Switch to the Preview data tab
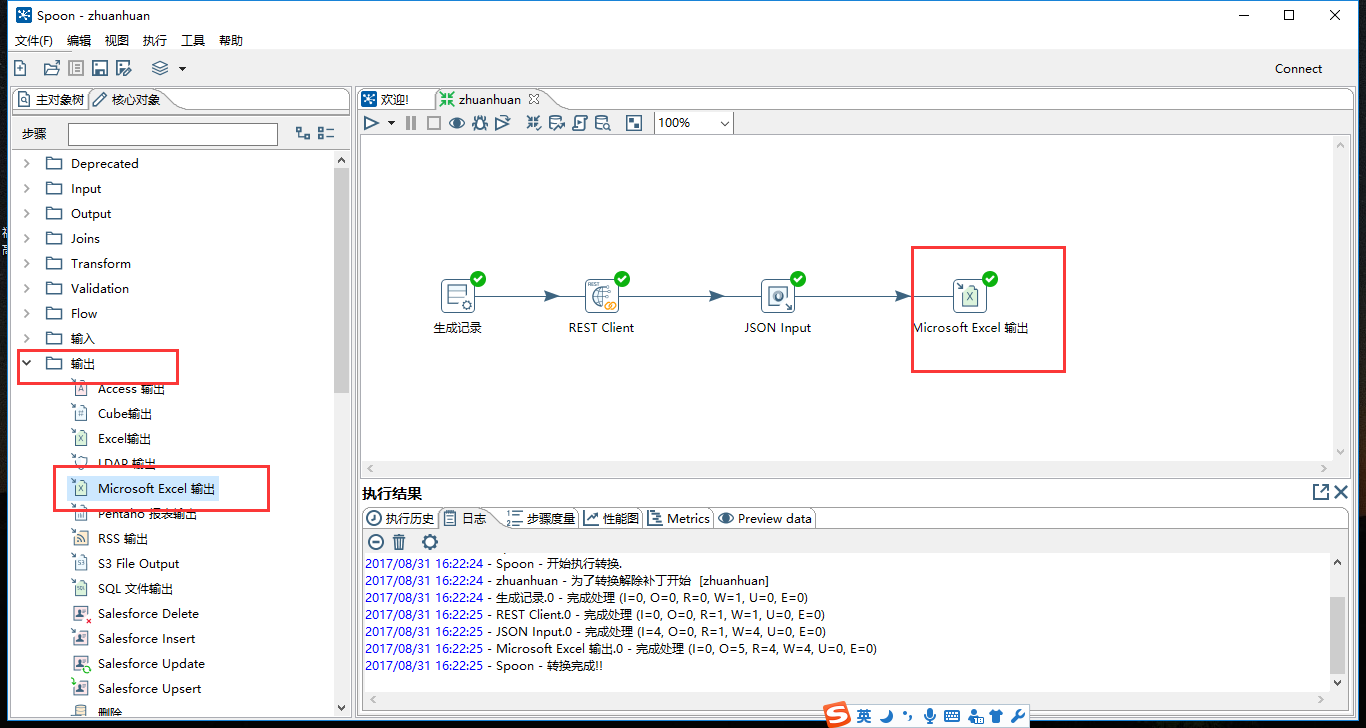 [765, 518]
